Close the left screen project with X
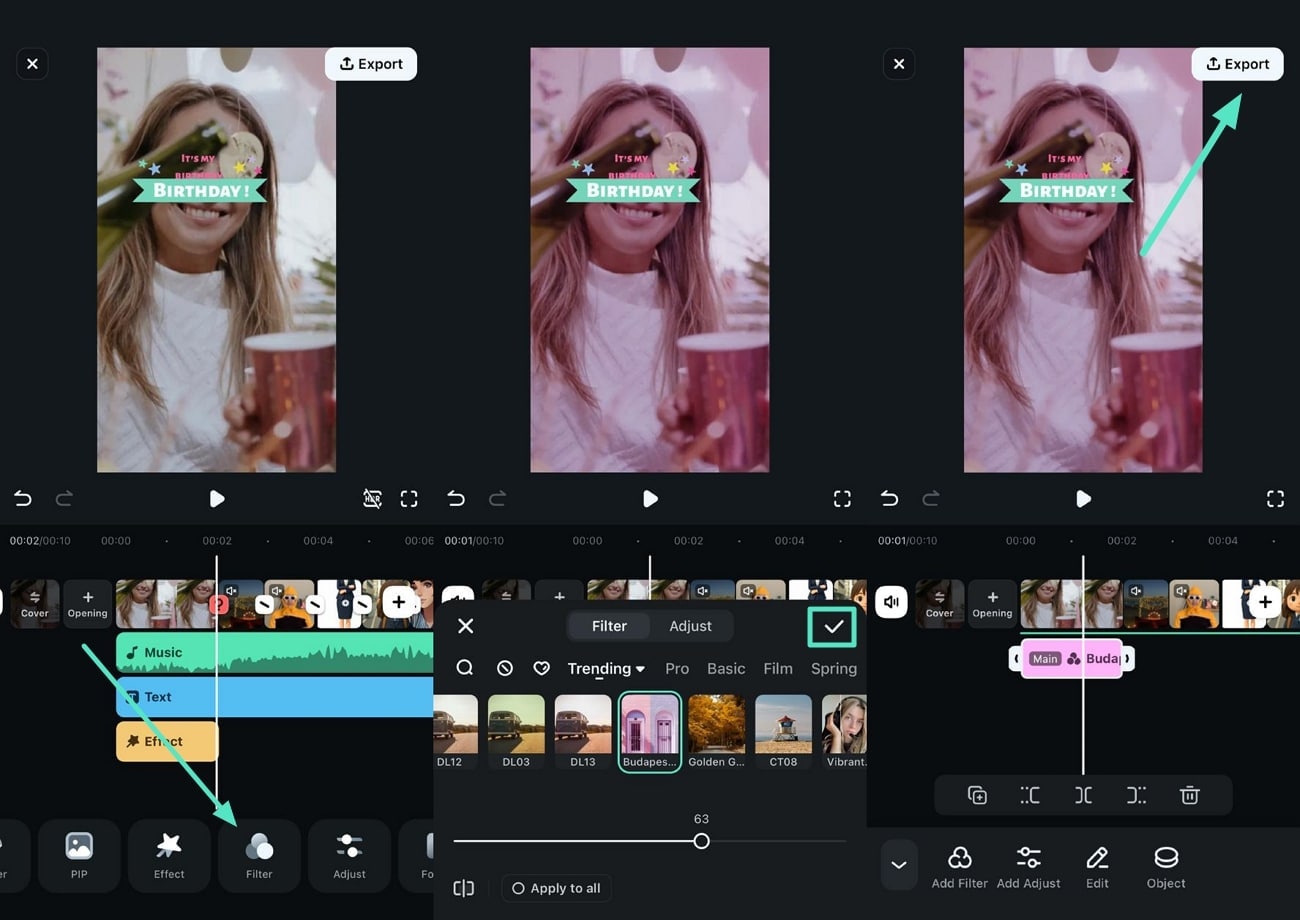This screenshot has width=1300, height=920. point(32,64)
